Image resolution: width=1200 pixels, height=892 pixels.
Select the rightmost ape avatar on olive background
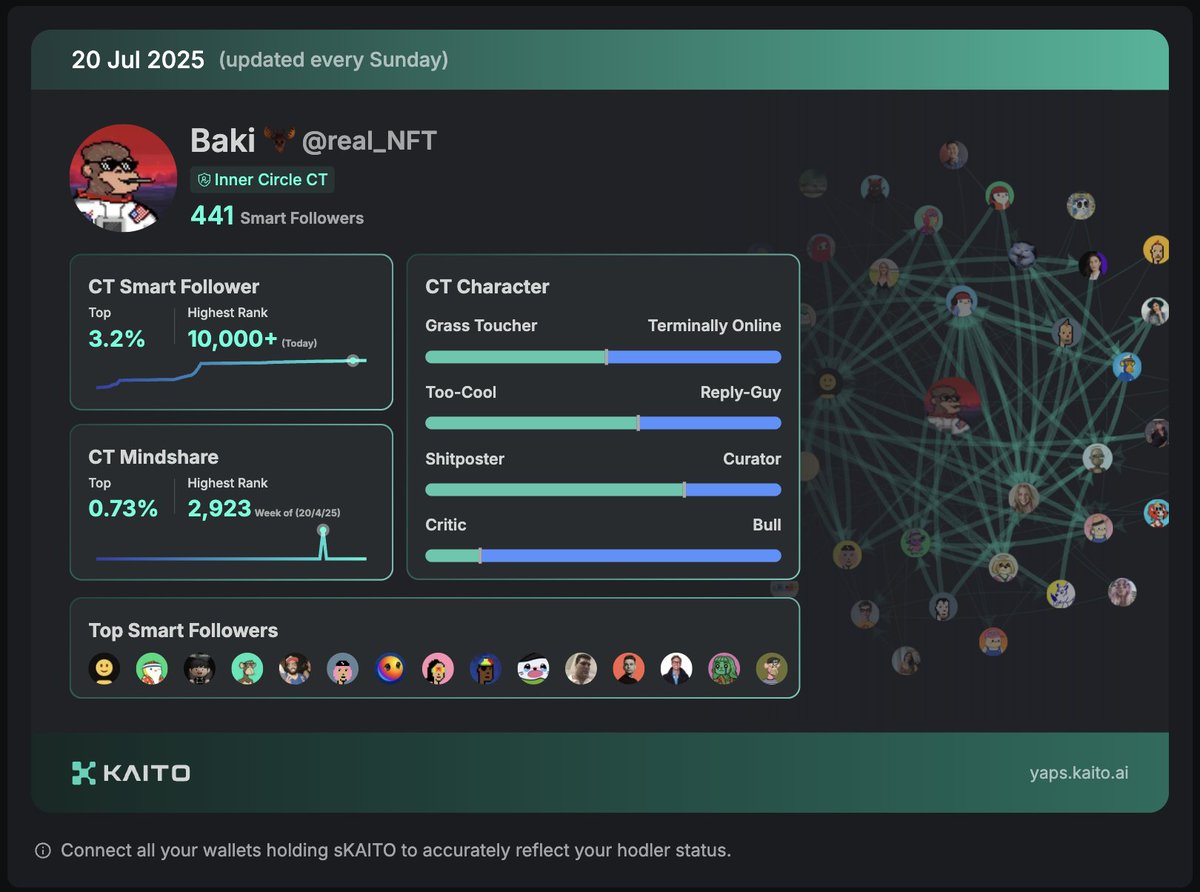772,669
